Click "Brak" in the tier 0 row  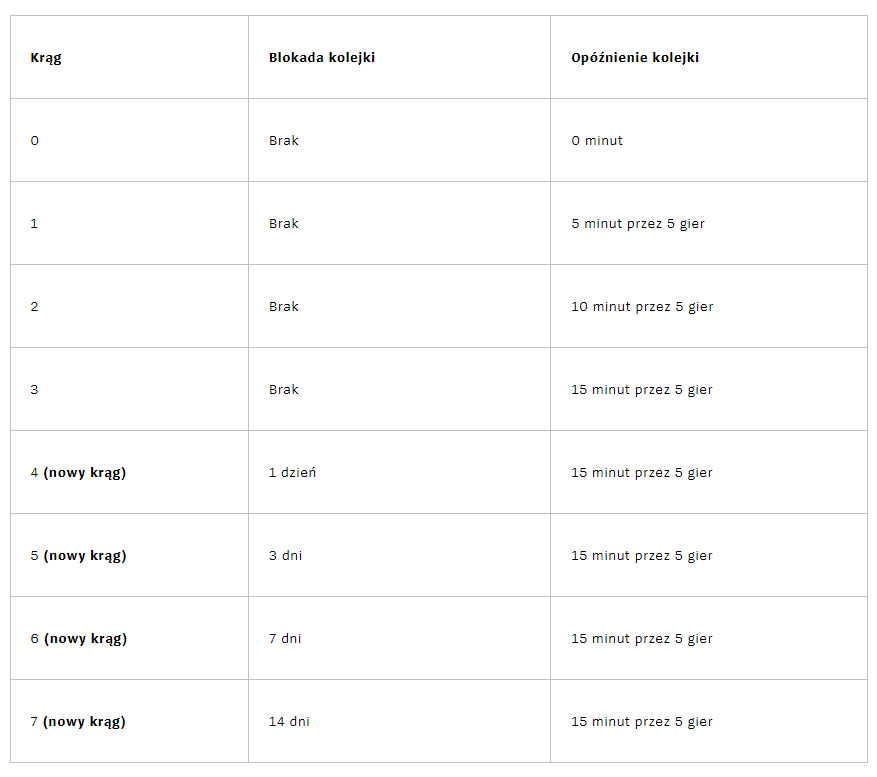tap(284, 141)
